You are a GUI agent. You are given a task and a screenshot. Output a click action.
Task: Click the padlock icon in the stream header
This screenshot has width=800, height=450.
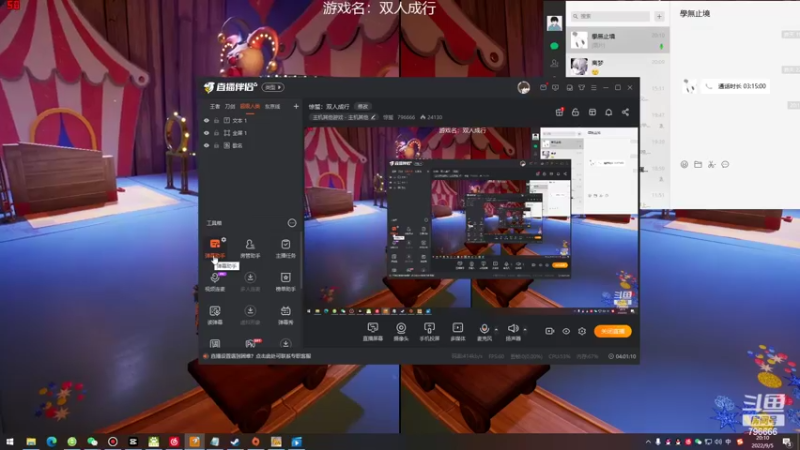click(576, 112)
